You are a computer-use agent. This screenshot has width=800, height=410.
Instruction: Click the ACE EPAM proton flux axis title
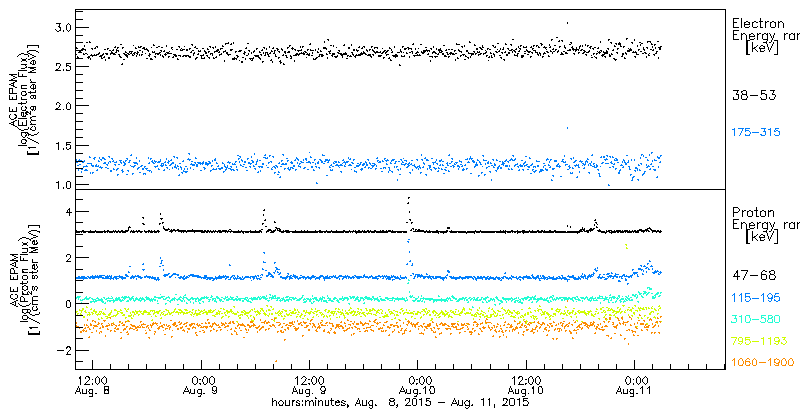tap(22, 280)
